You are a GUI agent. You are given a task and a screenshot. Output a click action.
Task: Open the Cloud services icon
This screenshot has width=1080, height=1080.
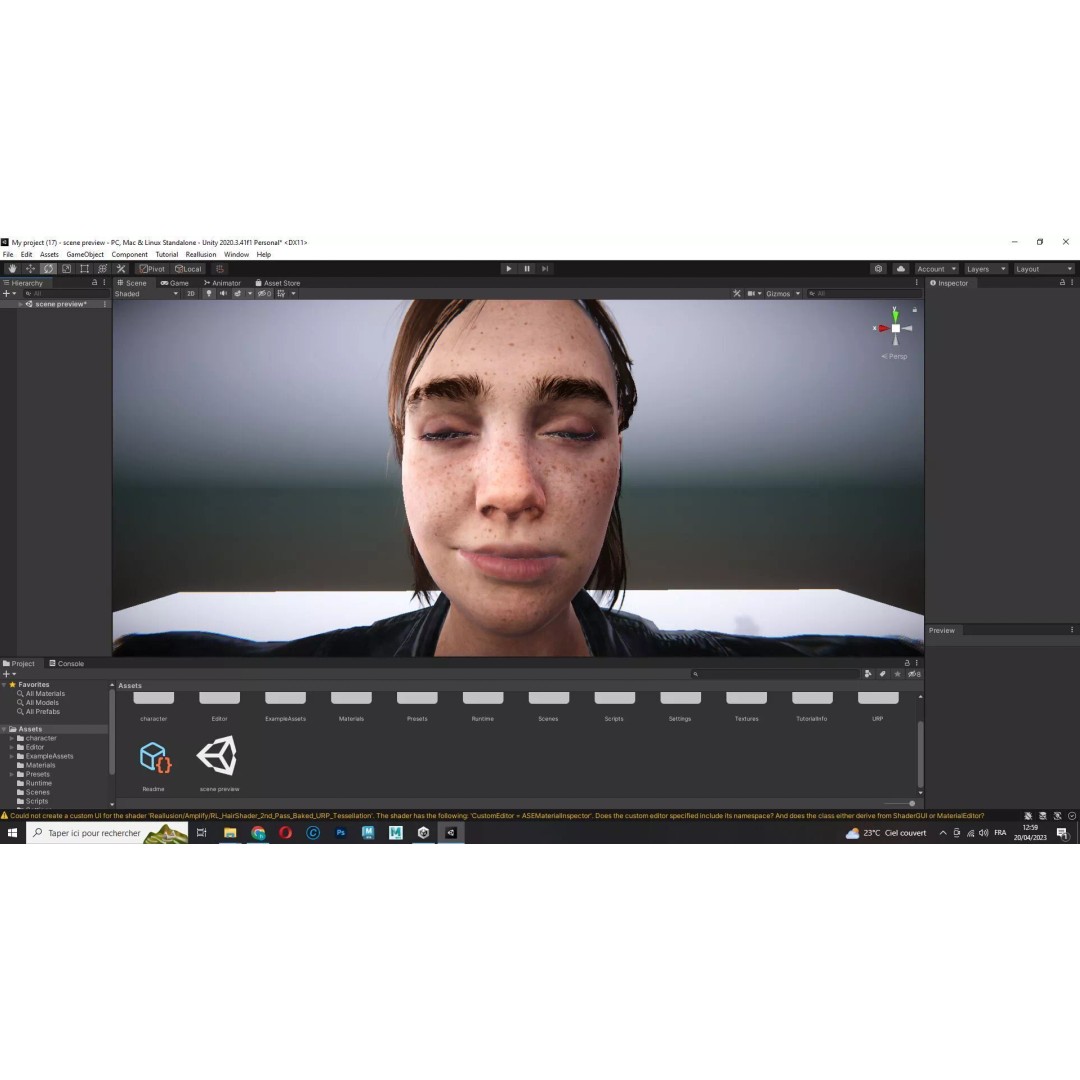(x=900, y=269)
